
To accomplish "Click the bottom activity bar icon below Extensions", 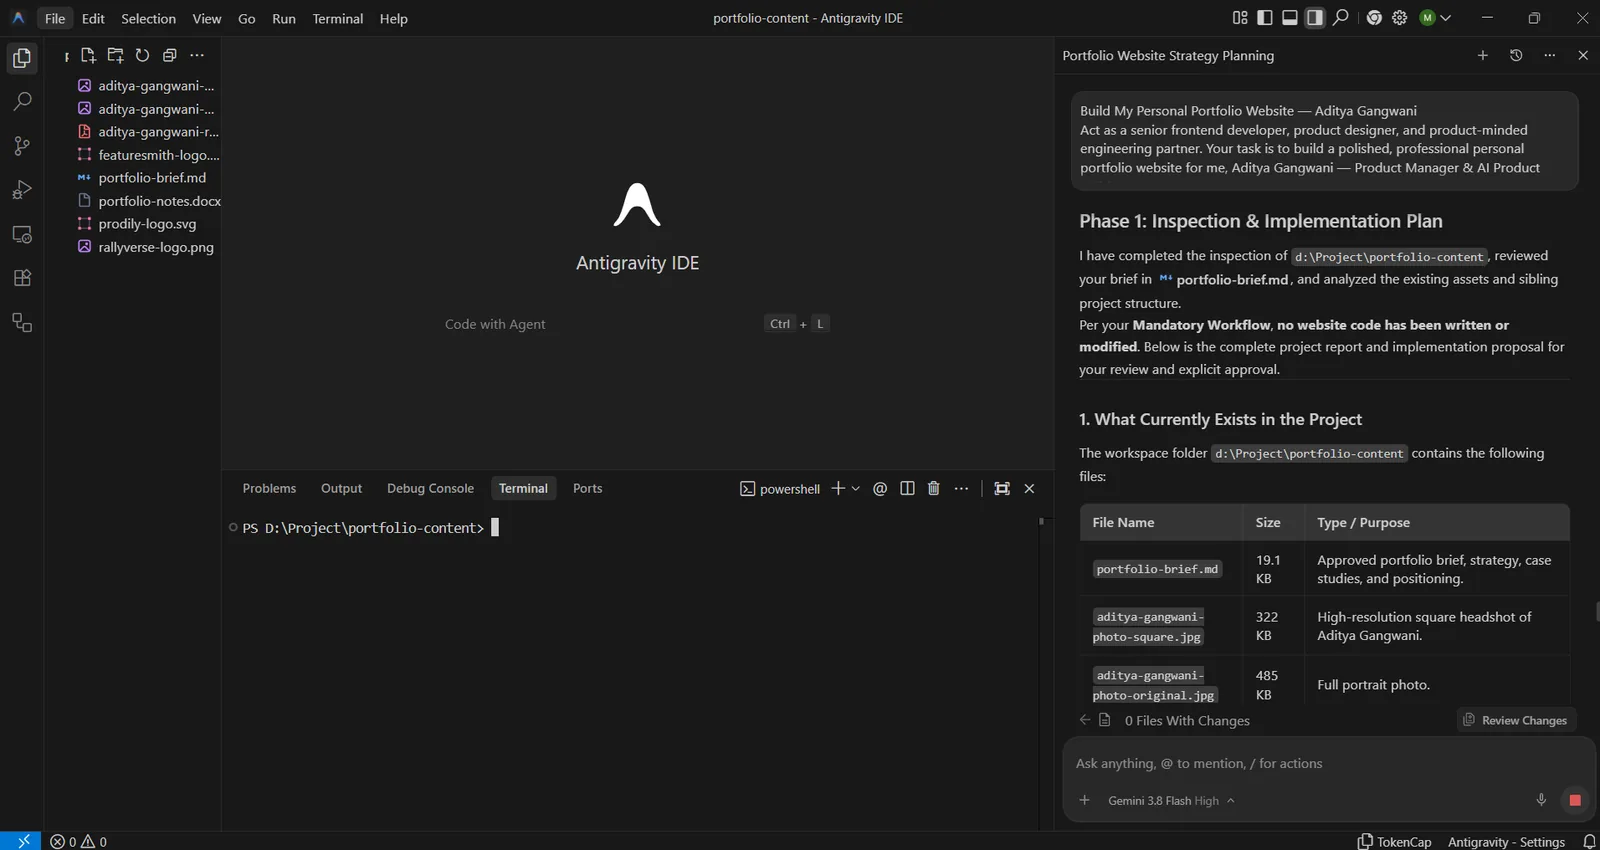I will click(22, 322).
